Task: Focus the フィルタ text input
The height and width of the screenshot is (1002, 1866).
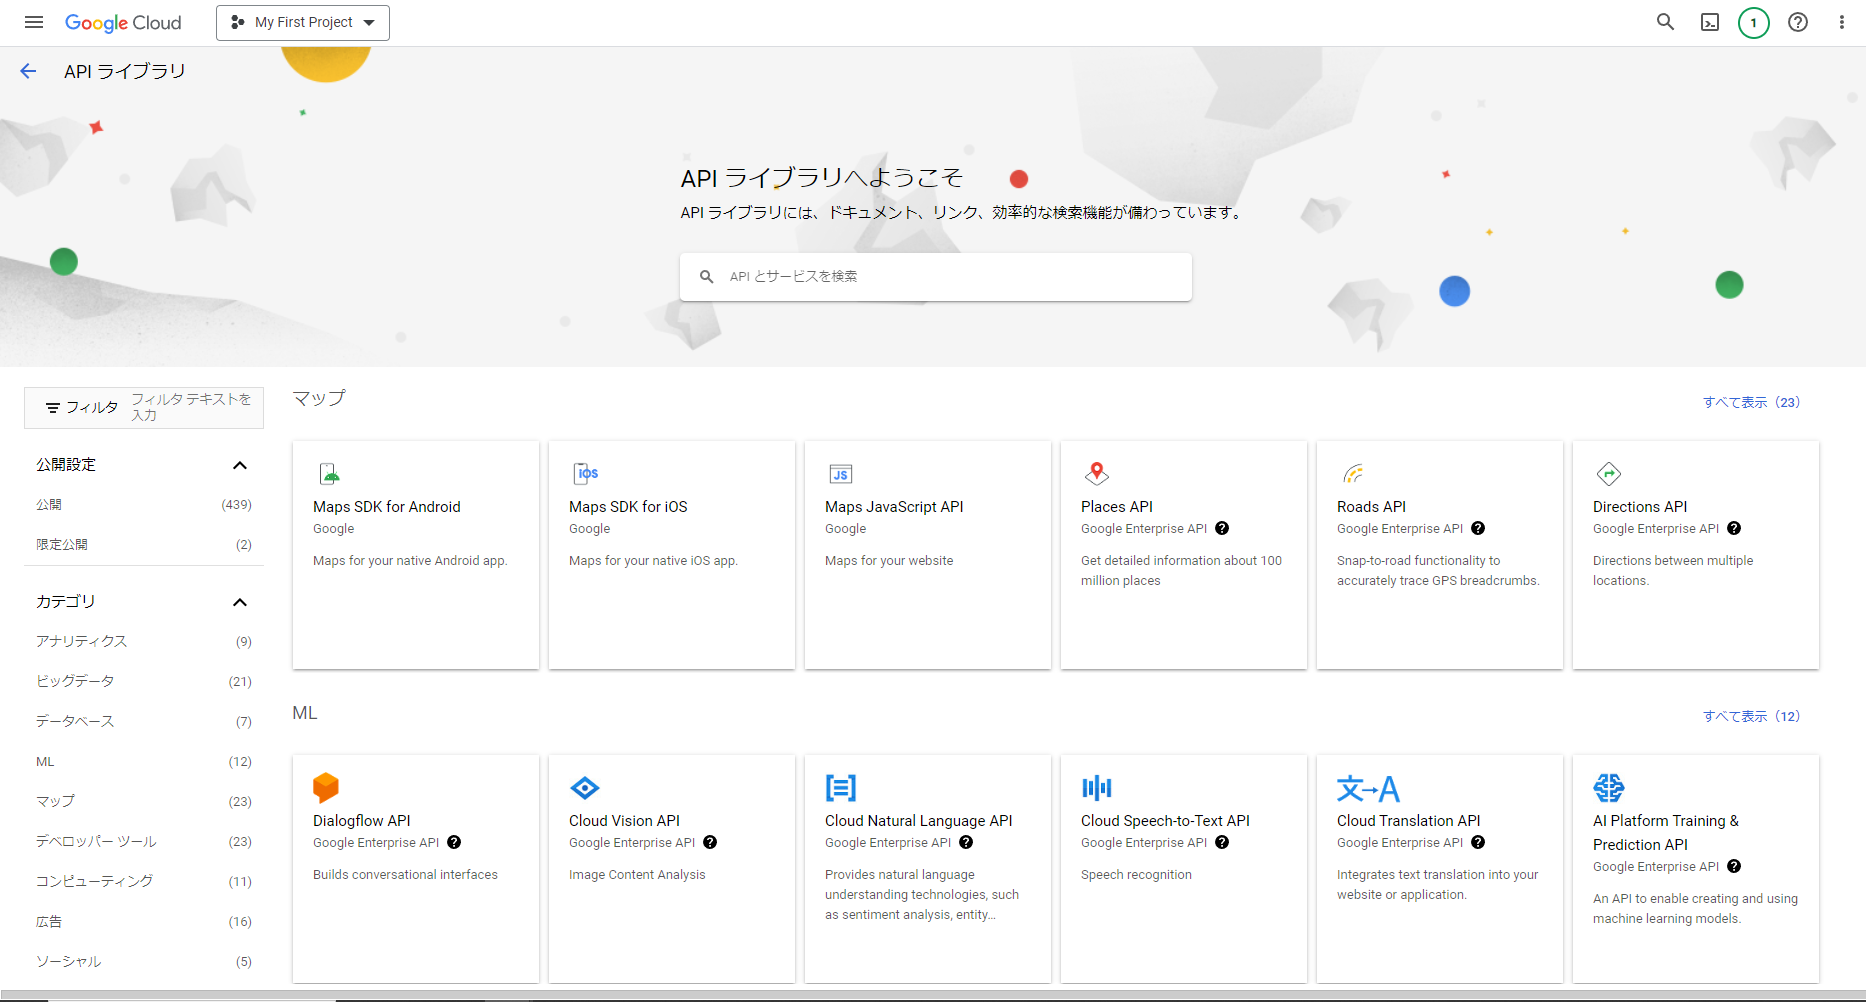Action: pos(191,407)
